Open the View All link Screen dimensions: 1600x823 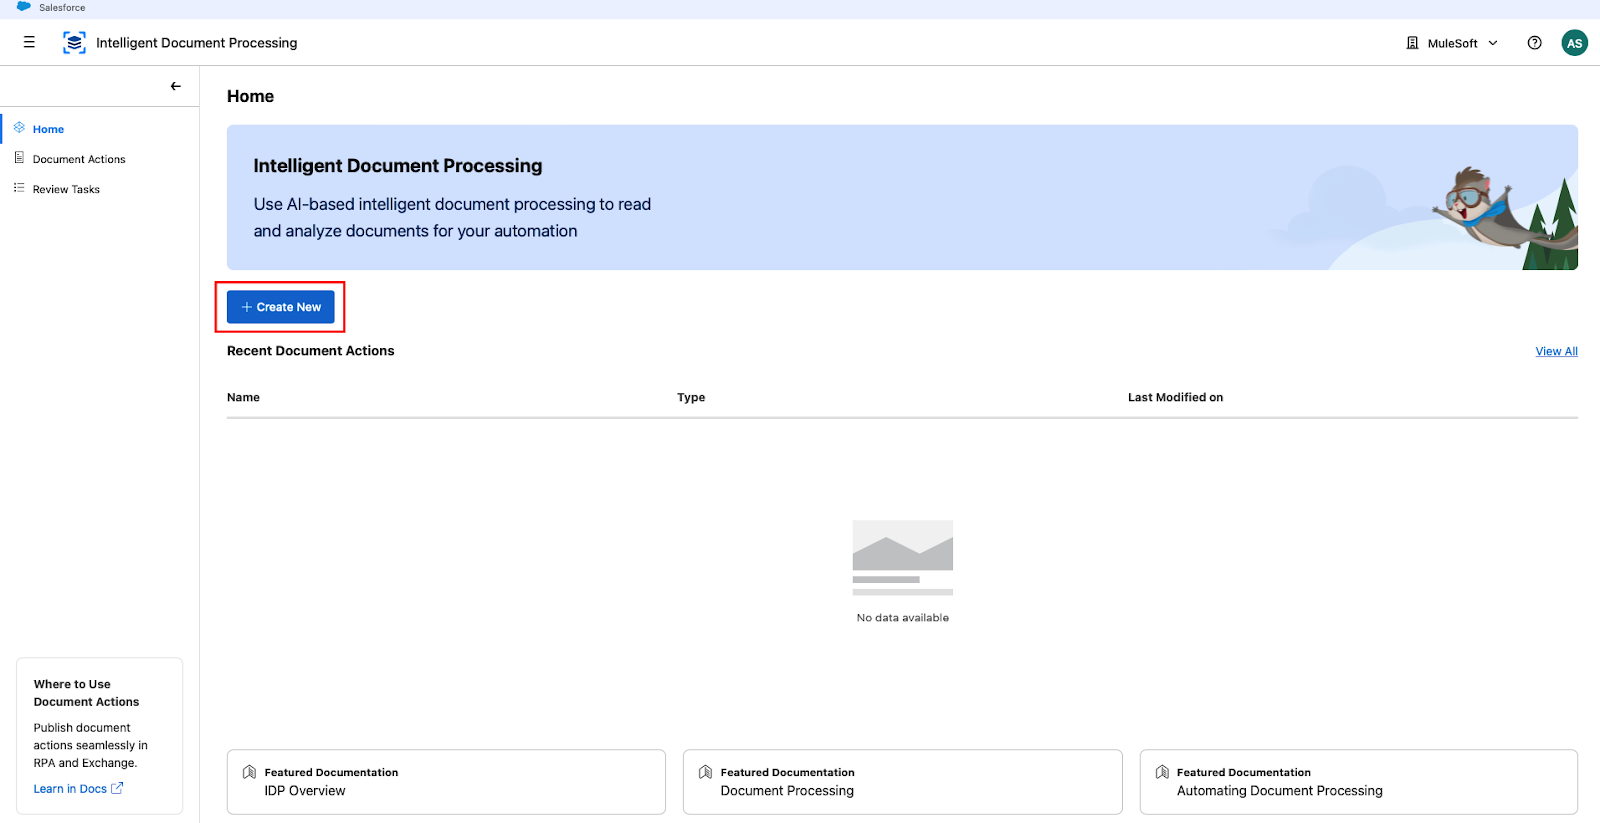pos(1556,351)
